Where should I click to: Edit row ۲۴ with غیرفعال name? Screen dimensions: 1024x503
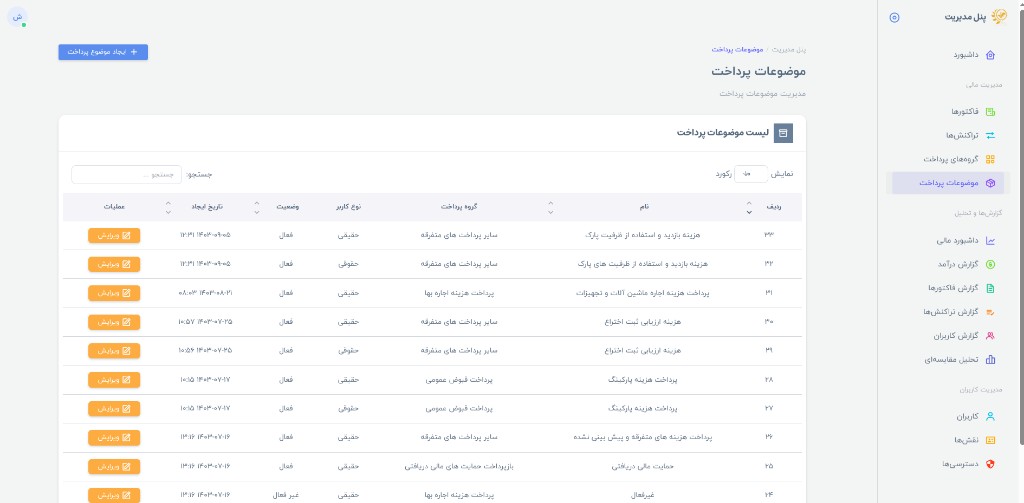click(114, 495)
